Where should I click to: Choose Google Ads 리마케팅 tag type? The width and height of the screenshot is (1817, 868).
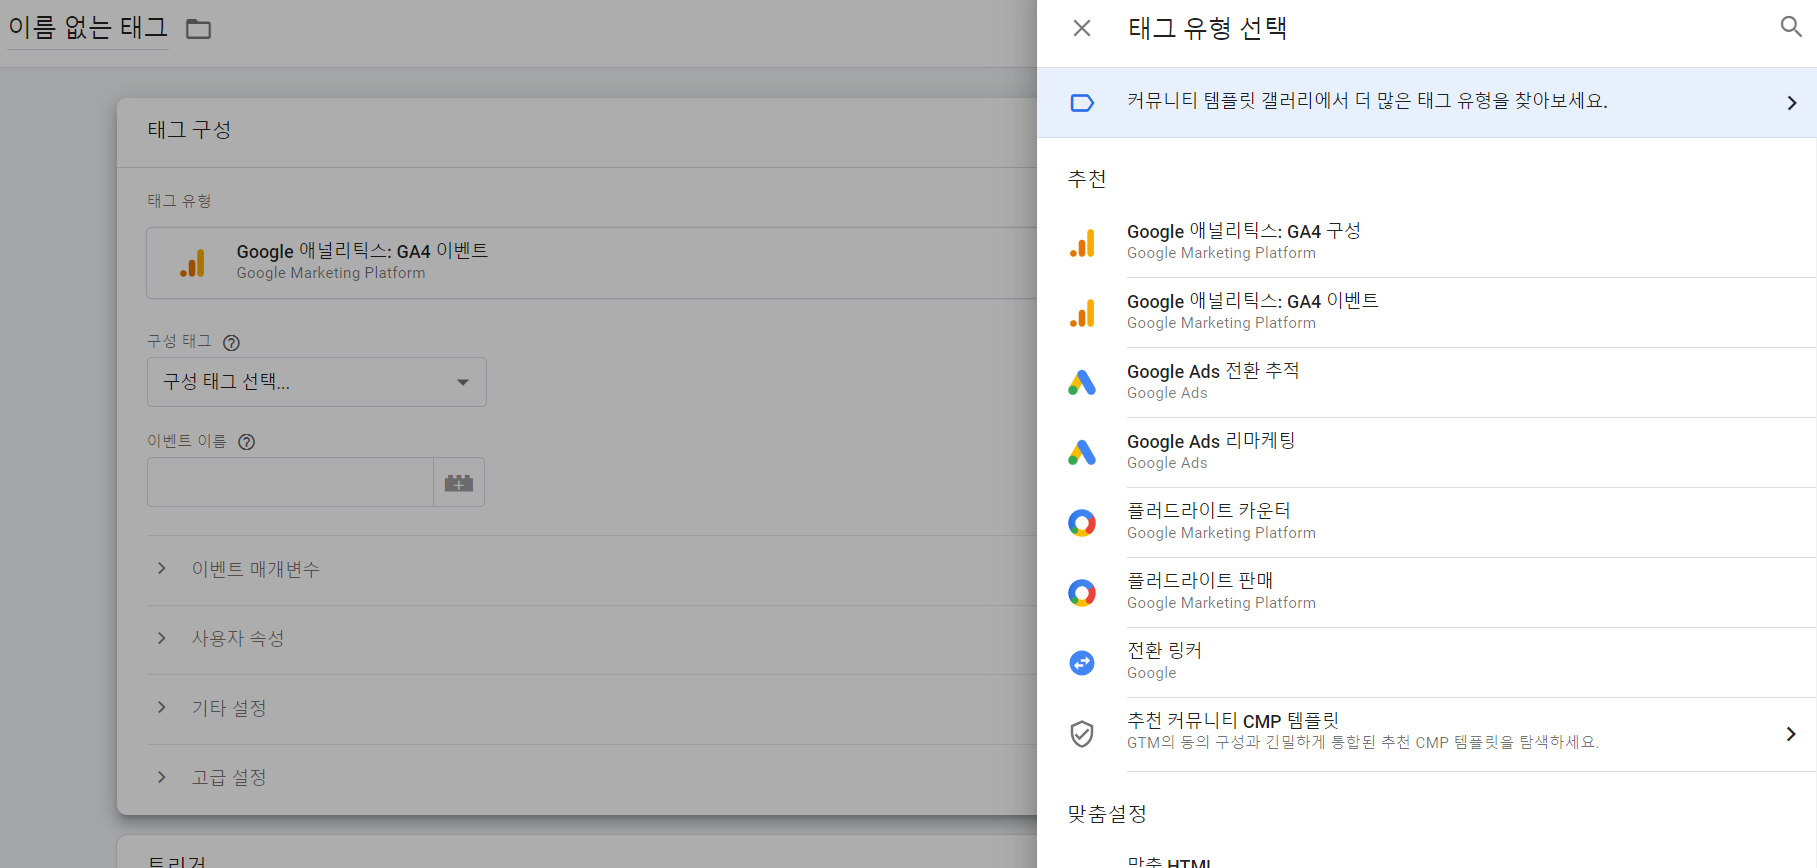click(x=1427, y=453)
